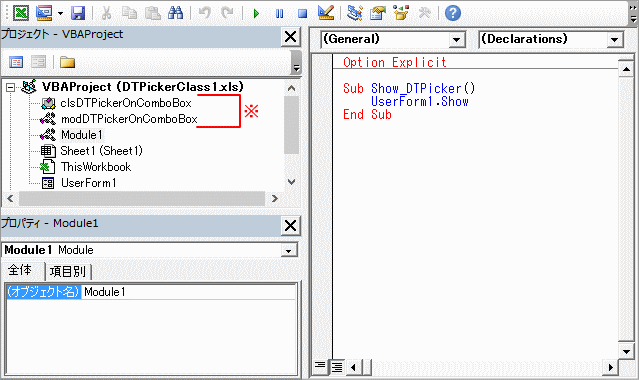
Task: Select UserForm1 in project tree
Action: [88, 183]
